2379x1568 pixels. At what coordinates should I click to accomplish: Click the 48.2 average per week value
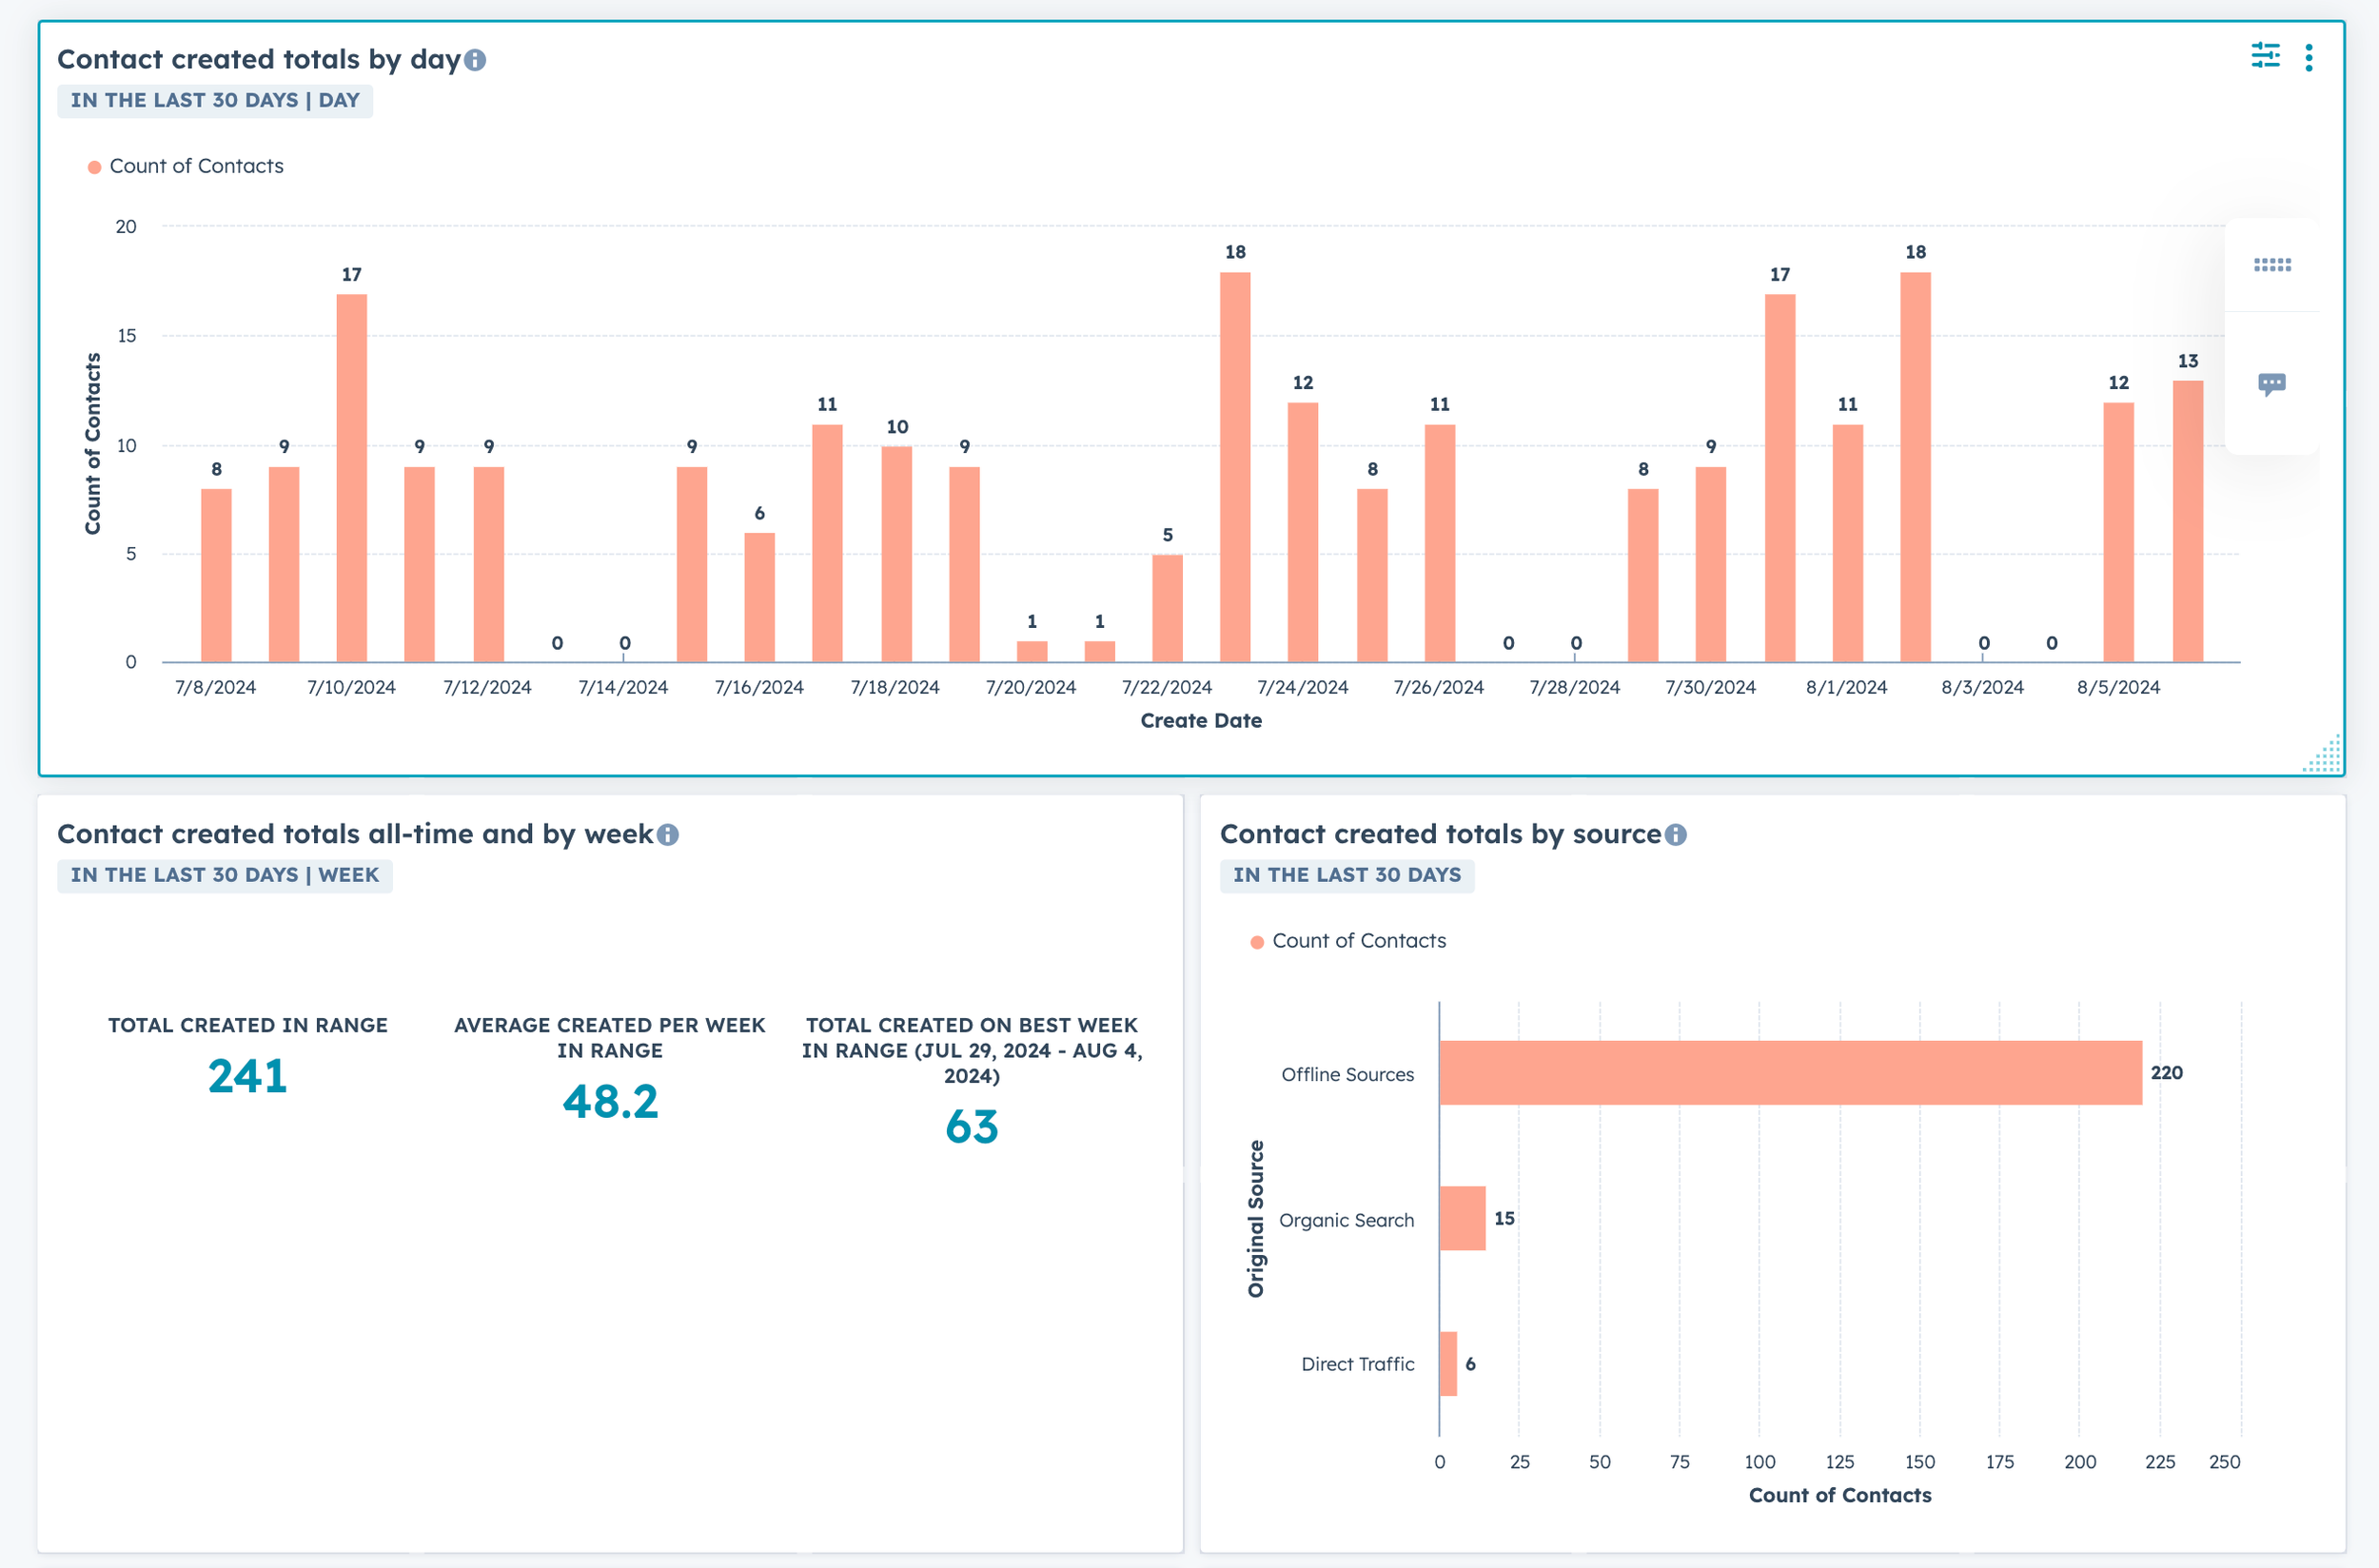point(610,1102)
